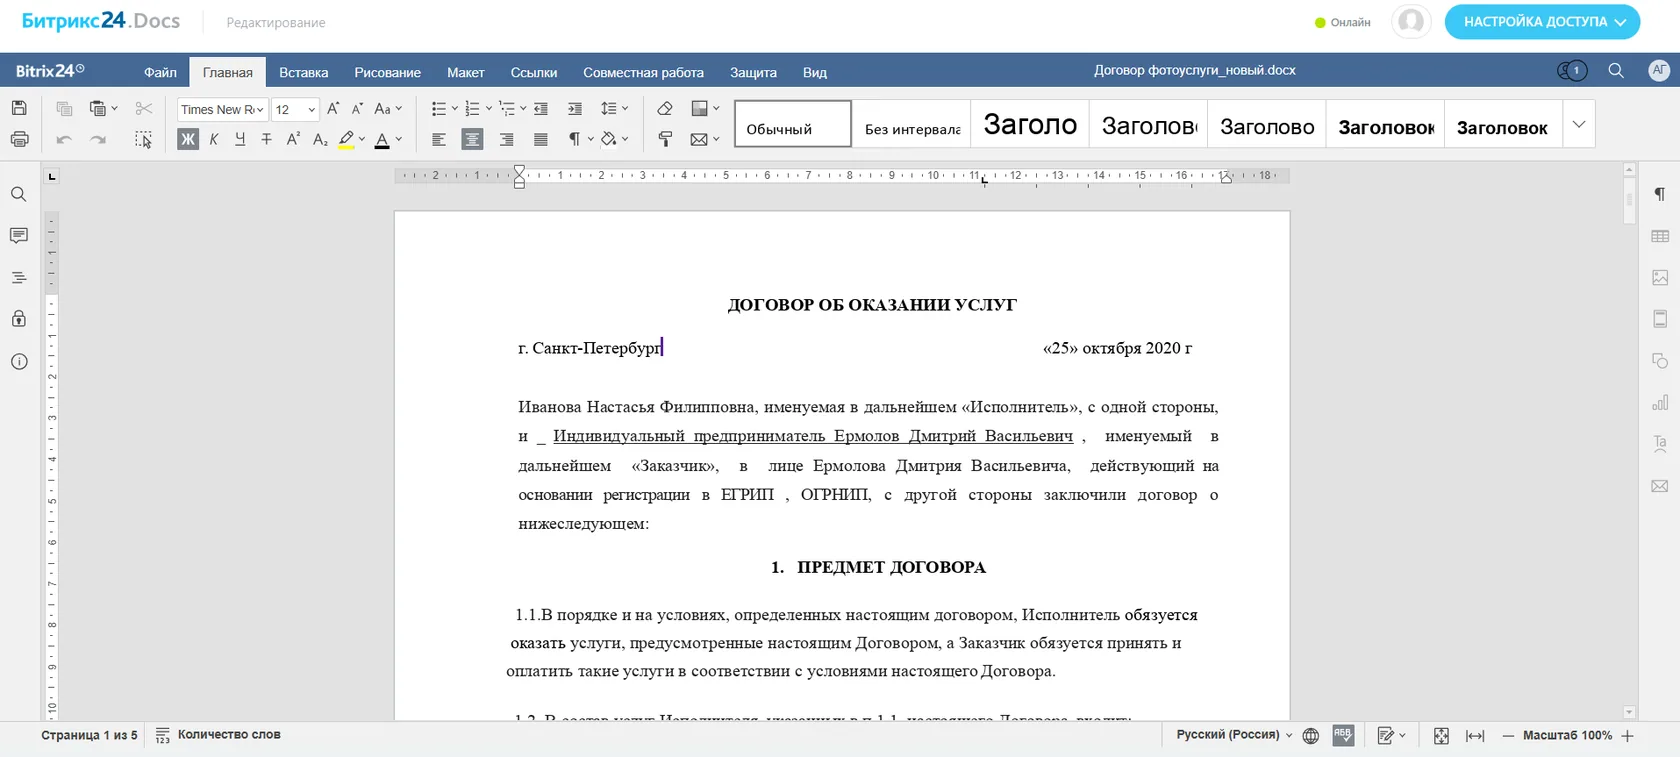
Task: Apply the Без интервала style
Action: (912, 124)
